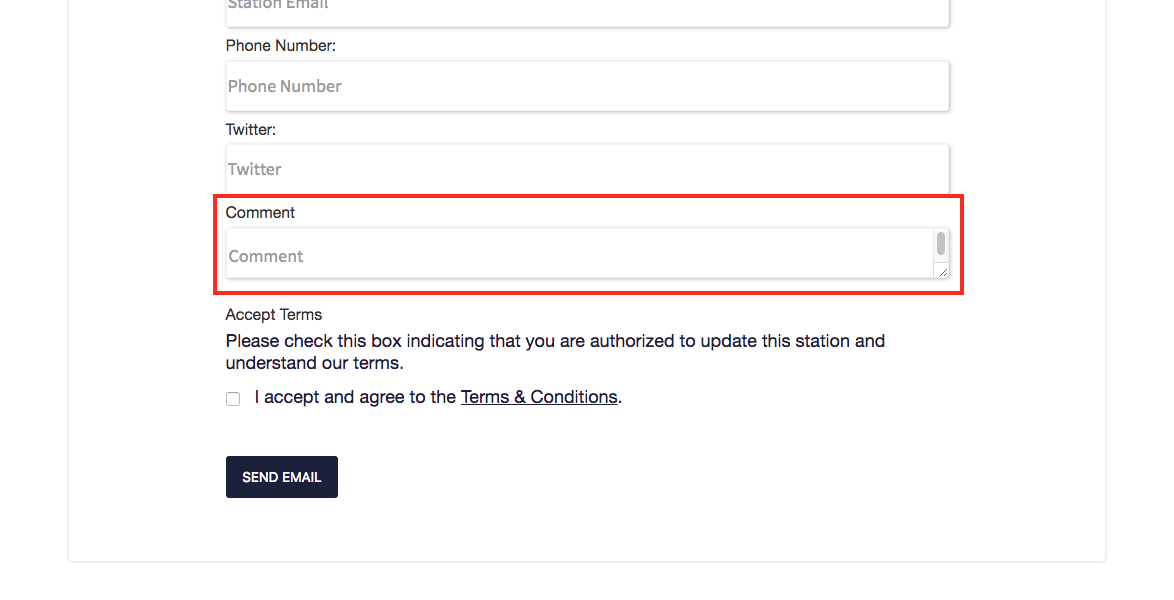This screenshot has height=600, width=1174.
Task: Click inside the Comment textarea
Action: pyautogui.click(x=580, y=253)
